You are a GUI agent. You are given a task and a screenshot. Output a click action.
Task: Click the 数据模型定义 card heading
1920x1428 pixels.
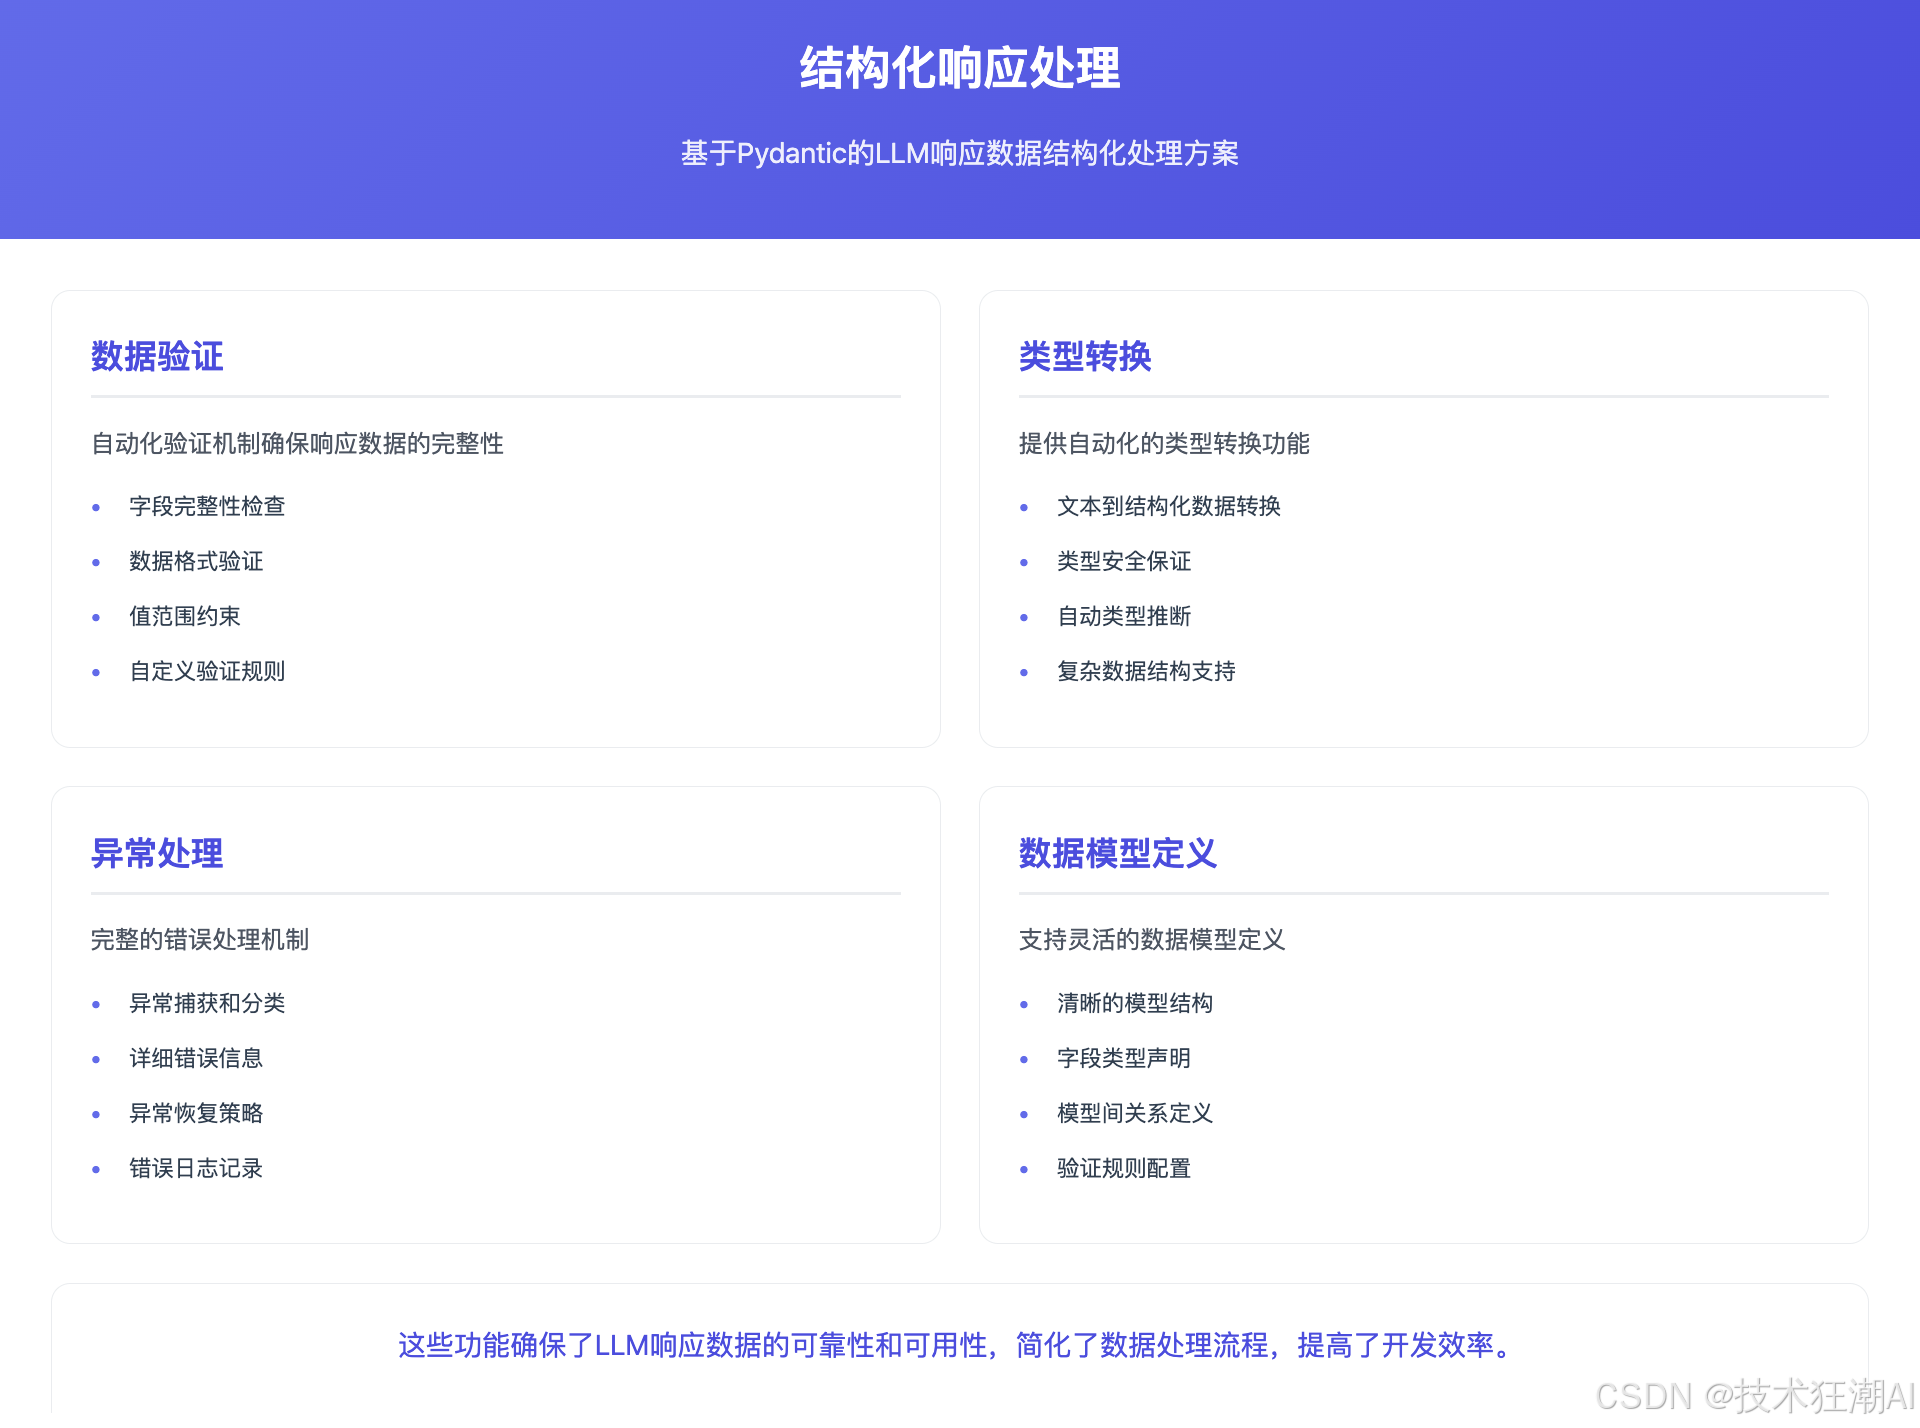1117,853
